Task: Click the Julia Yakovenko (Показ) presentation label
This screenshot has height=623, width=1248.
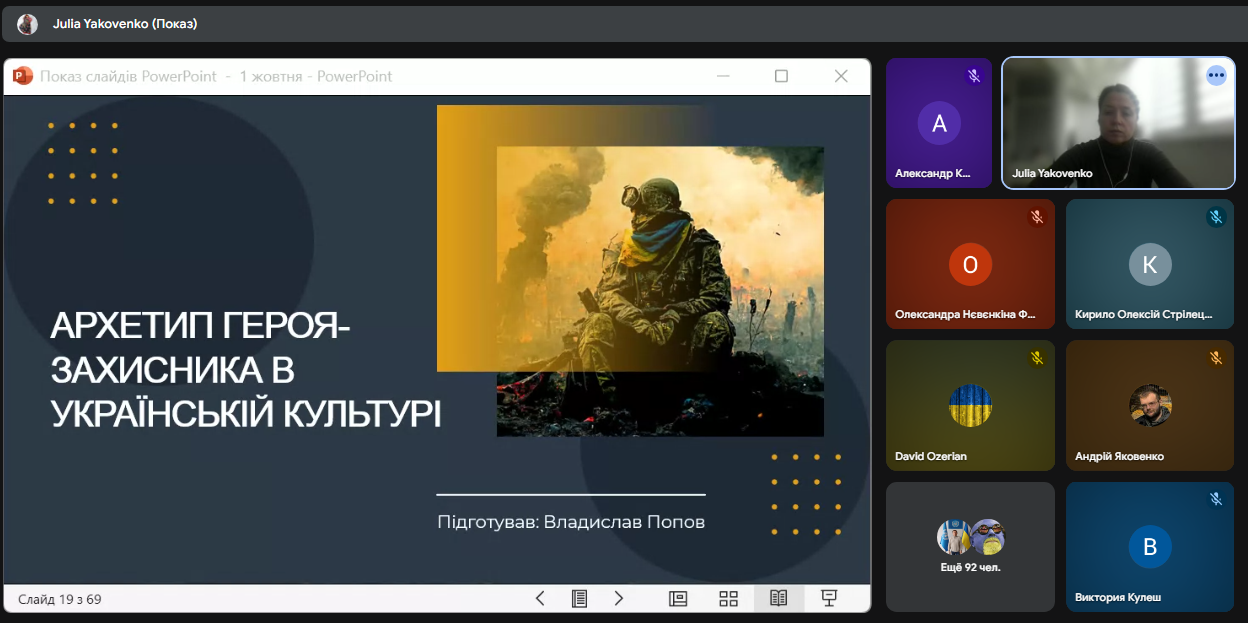Action: [x=125, y=24]
